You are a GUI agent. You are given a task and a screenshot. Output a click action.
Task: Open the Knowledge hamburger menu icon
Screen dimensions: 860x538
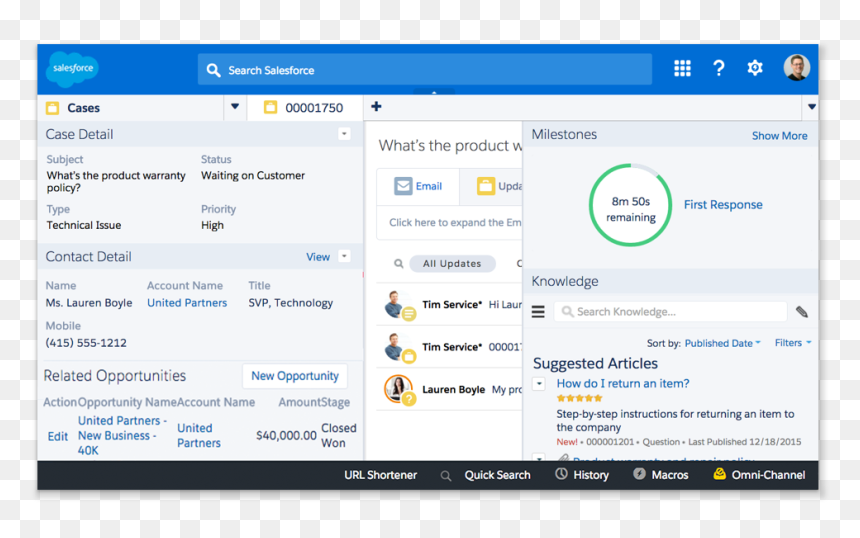[538, 312]
